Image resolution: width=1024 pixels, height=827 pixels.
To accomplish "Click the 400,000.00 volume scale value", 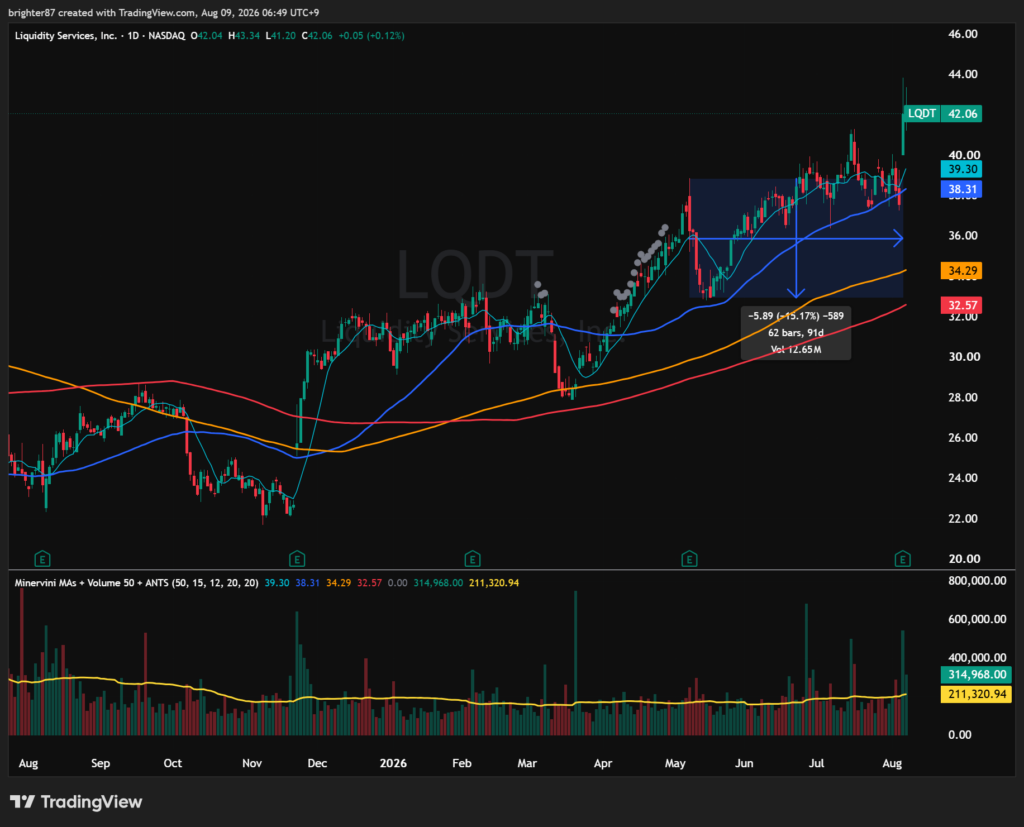I will tap(977, 658).
